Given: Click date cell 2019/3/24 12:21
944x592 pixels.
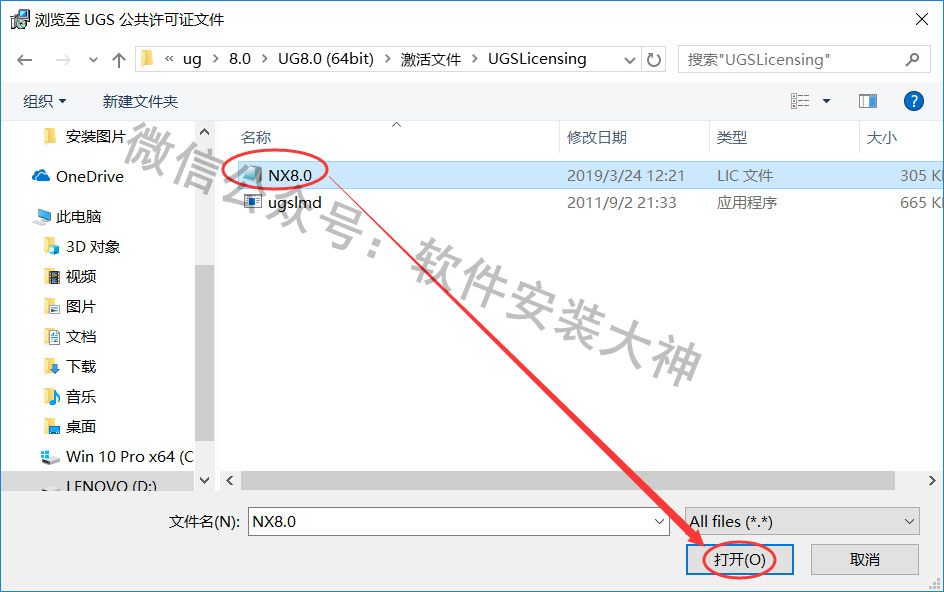Looking at the screenshot, I should (626, 175).
